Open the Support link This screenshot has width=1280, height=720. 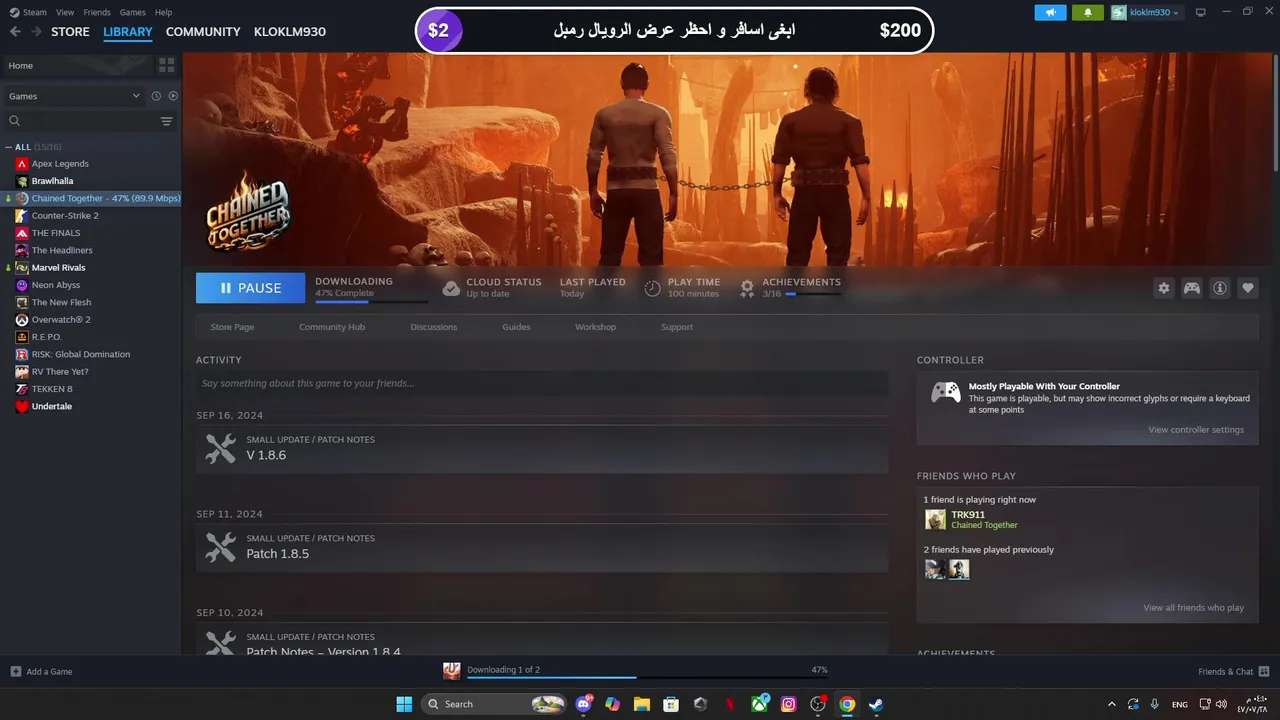(x=677, y=327)
